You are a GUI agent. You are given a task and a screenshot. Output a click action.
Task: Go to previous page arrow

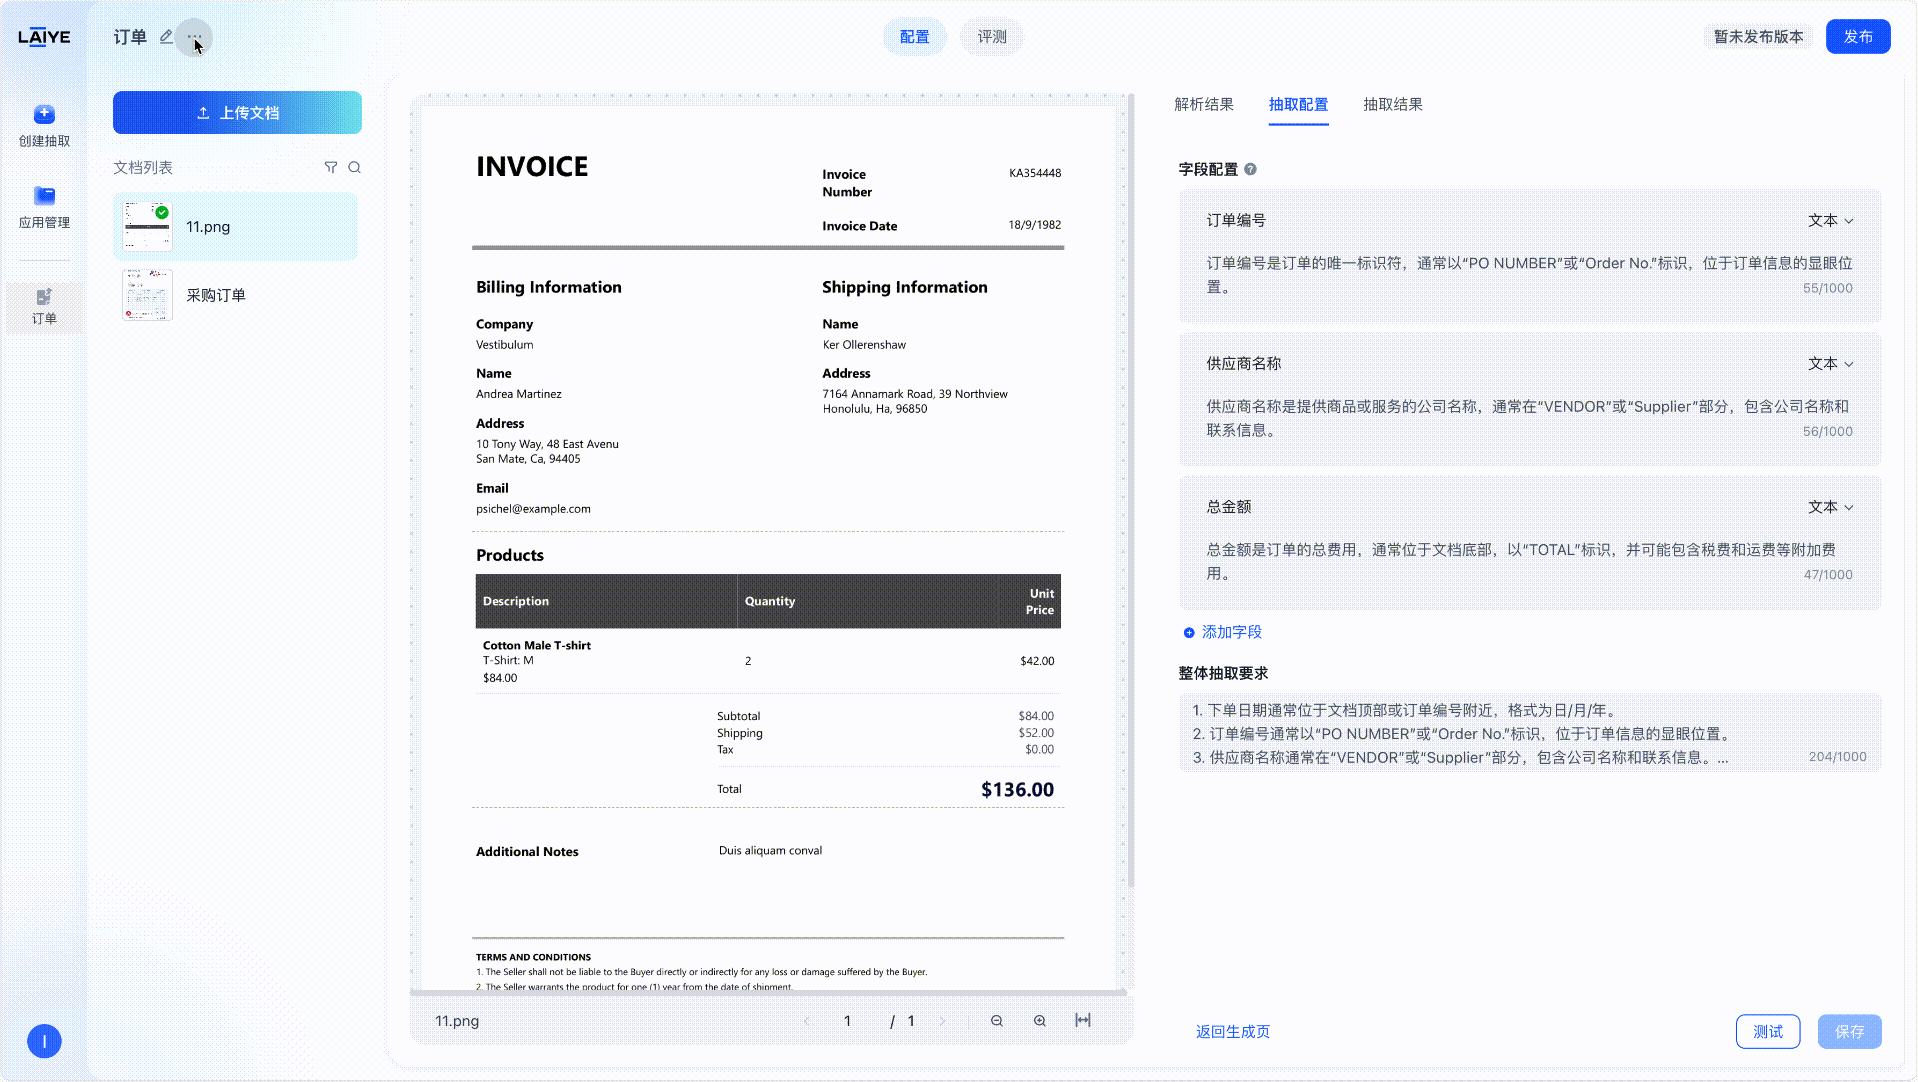(807, 1021)
